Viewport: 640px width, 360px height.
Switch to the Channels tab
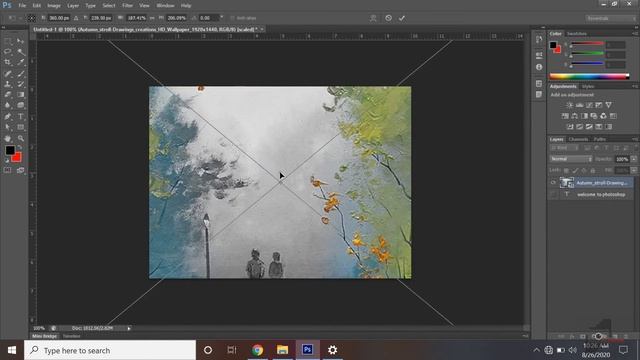tap(578, 139)
